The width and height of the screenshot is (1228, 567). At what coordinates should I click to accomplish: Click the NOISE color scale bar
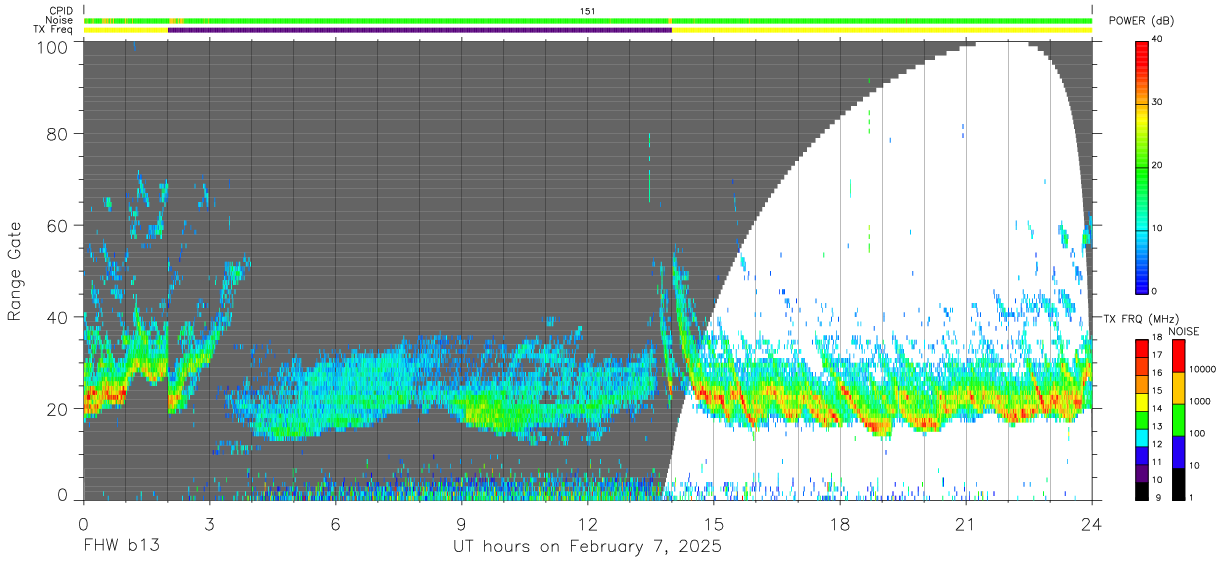click(x=1179, y=419)
